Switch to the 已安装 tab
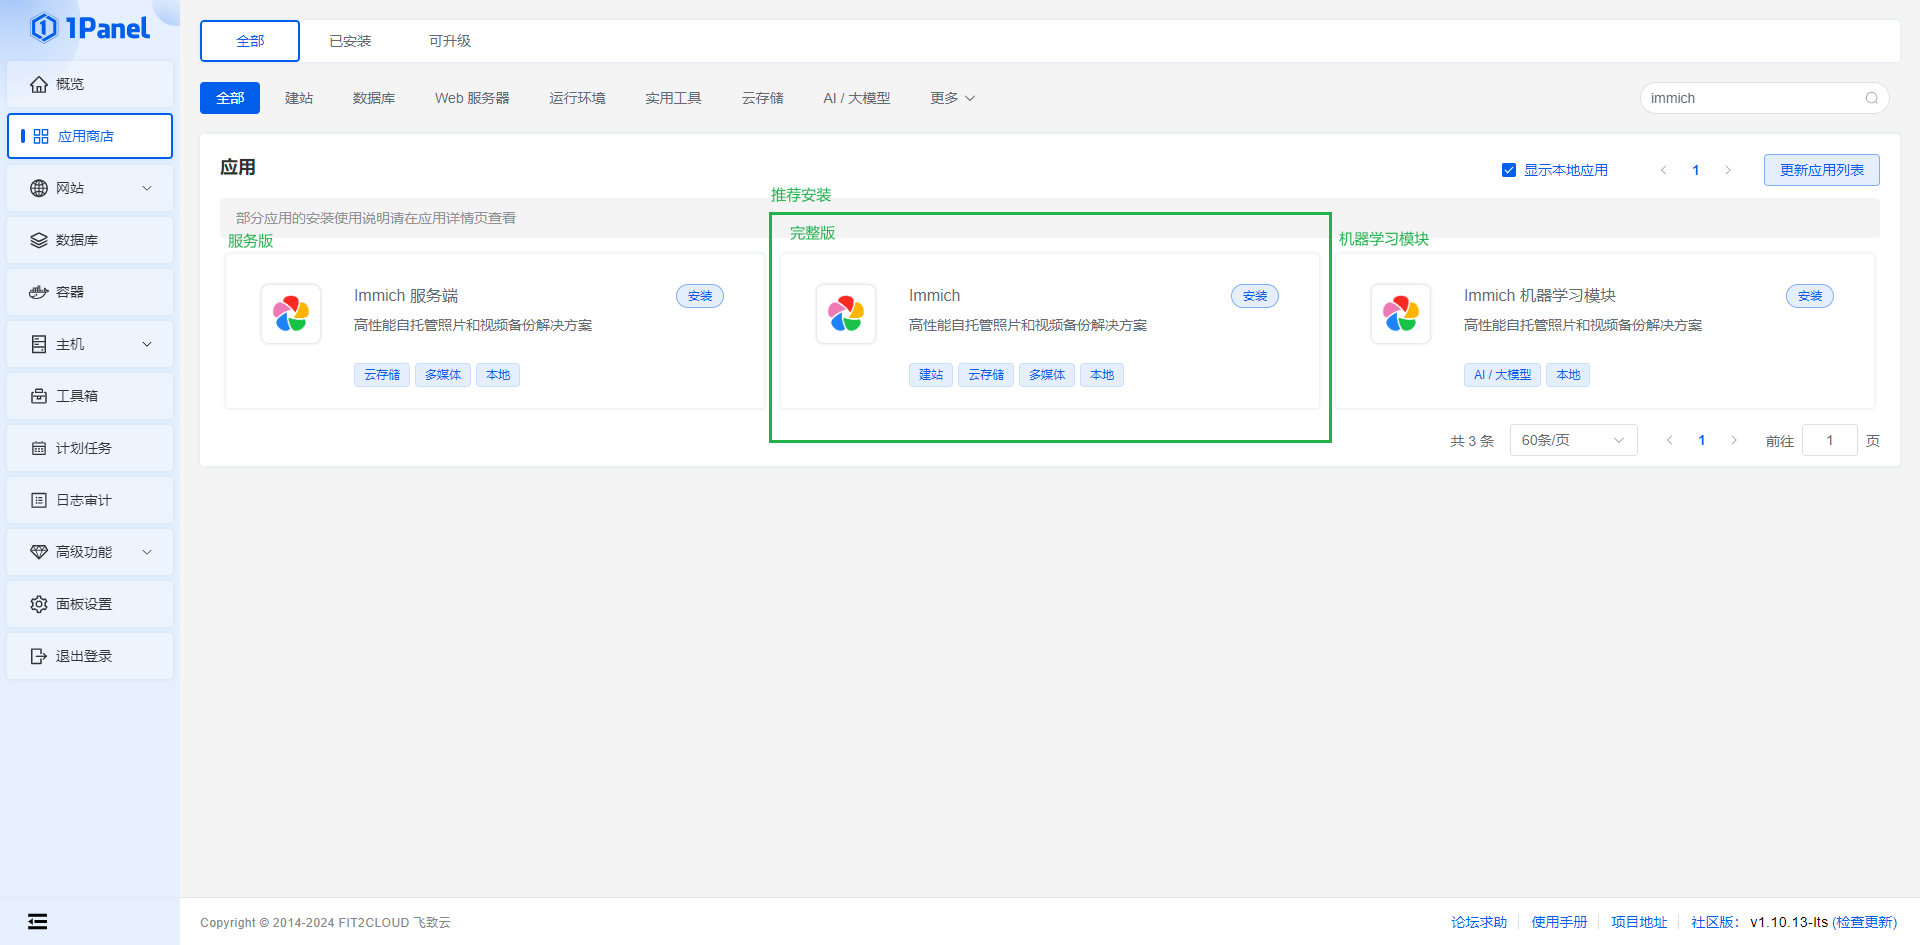Image resolution: width=1920 pixels, height=945 pixels. (x=350, y=41)
